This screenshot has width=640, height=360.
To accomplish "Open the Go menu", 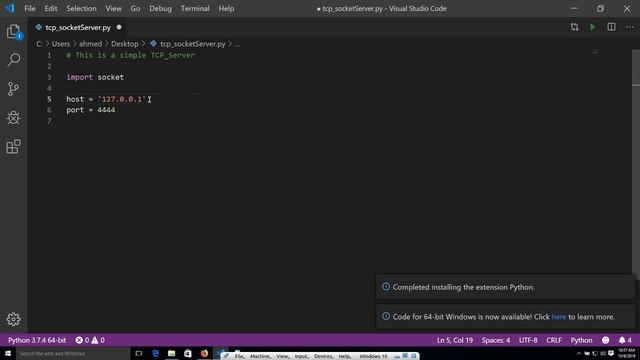I will pos(135,9).
